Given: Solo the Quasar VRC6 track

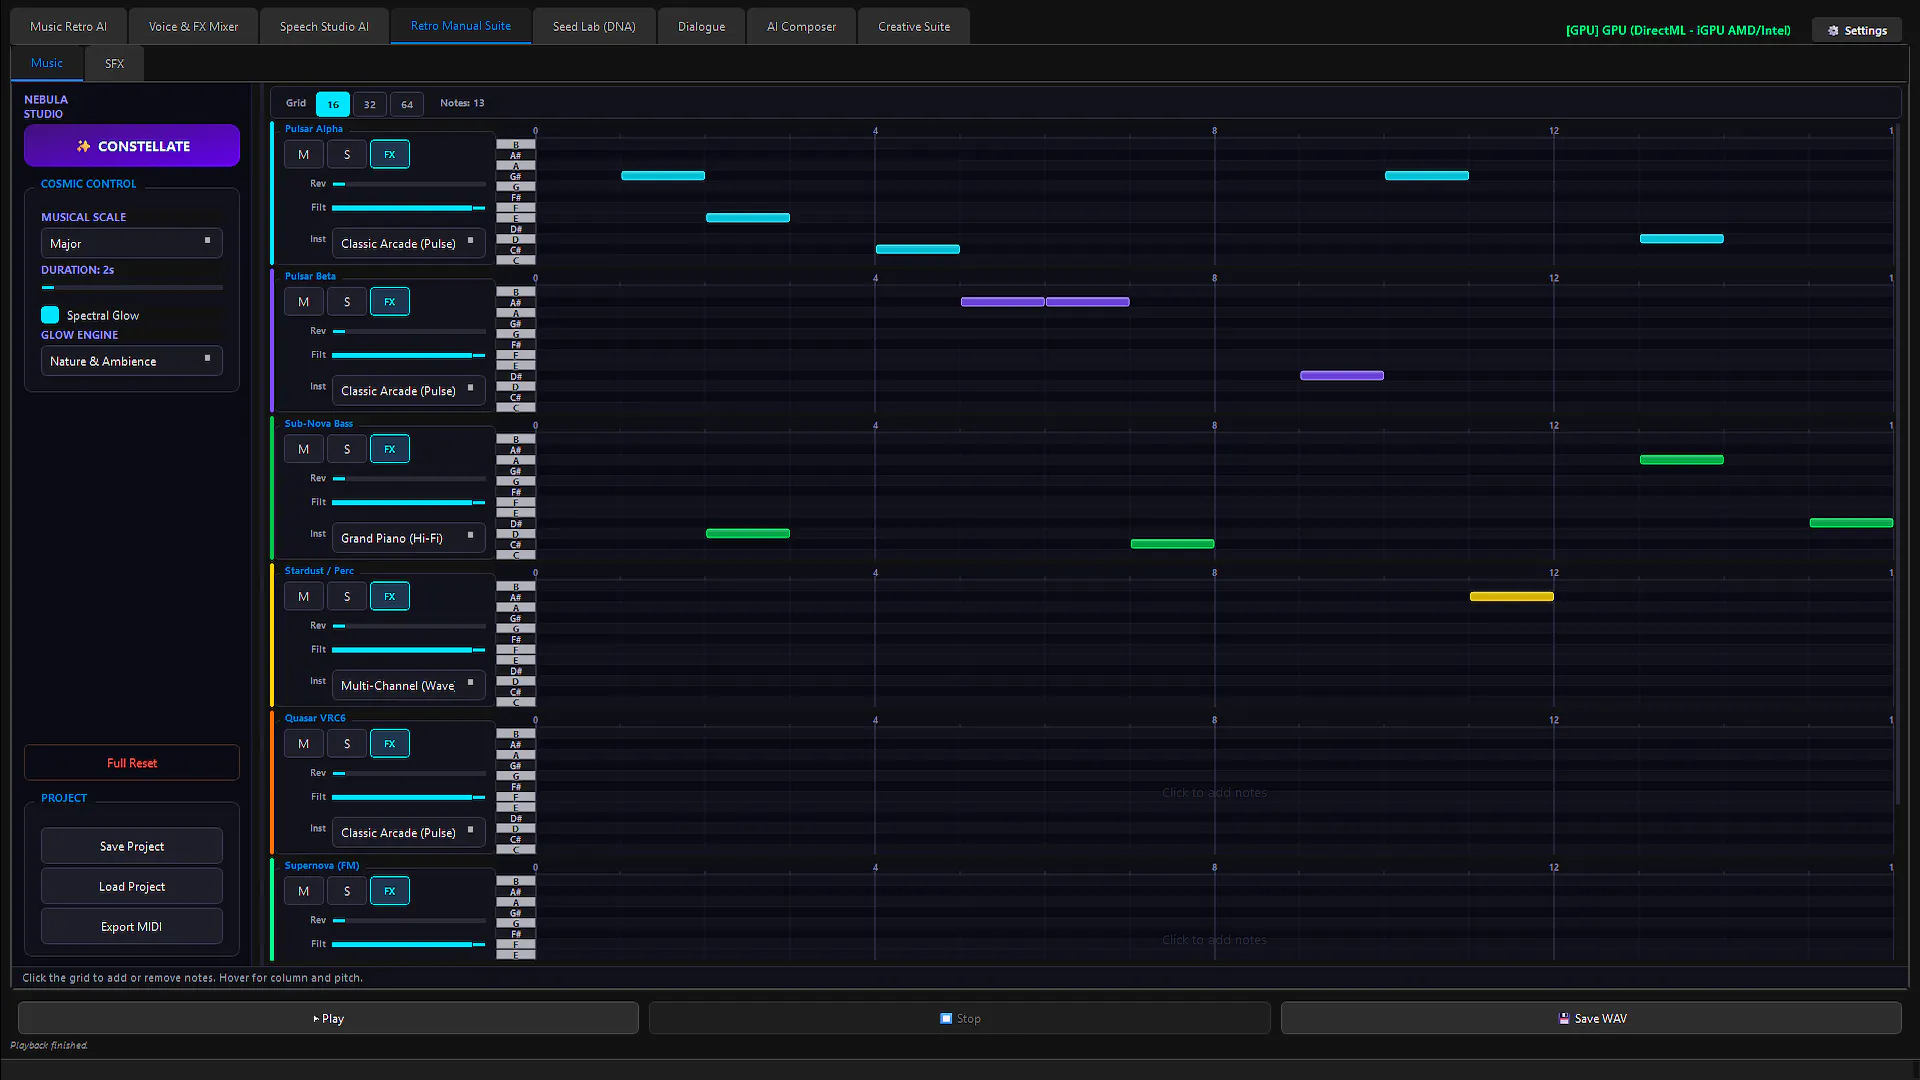Looking at the screenshot, I should click(346, 744).
